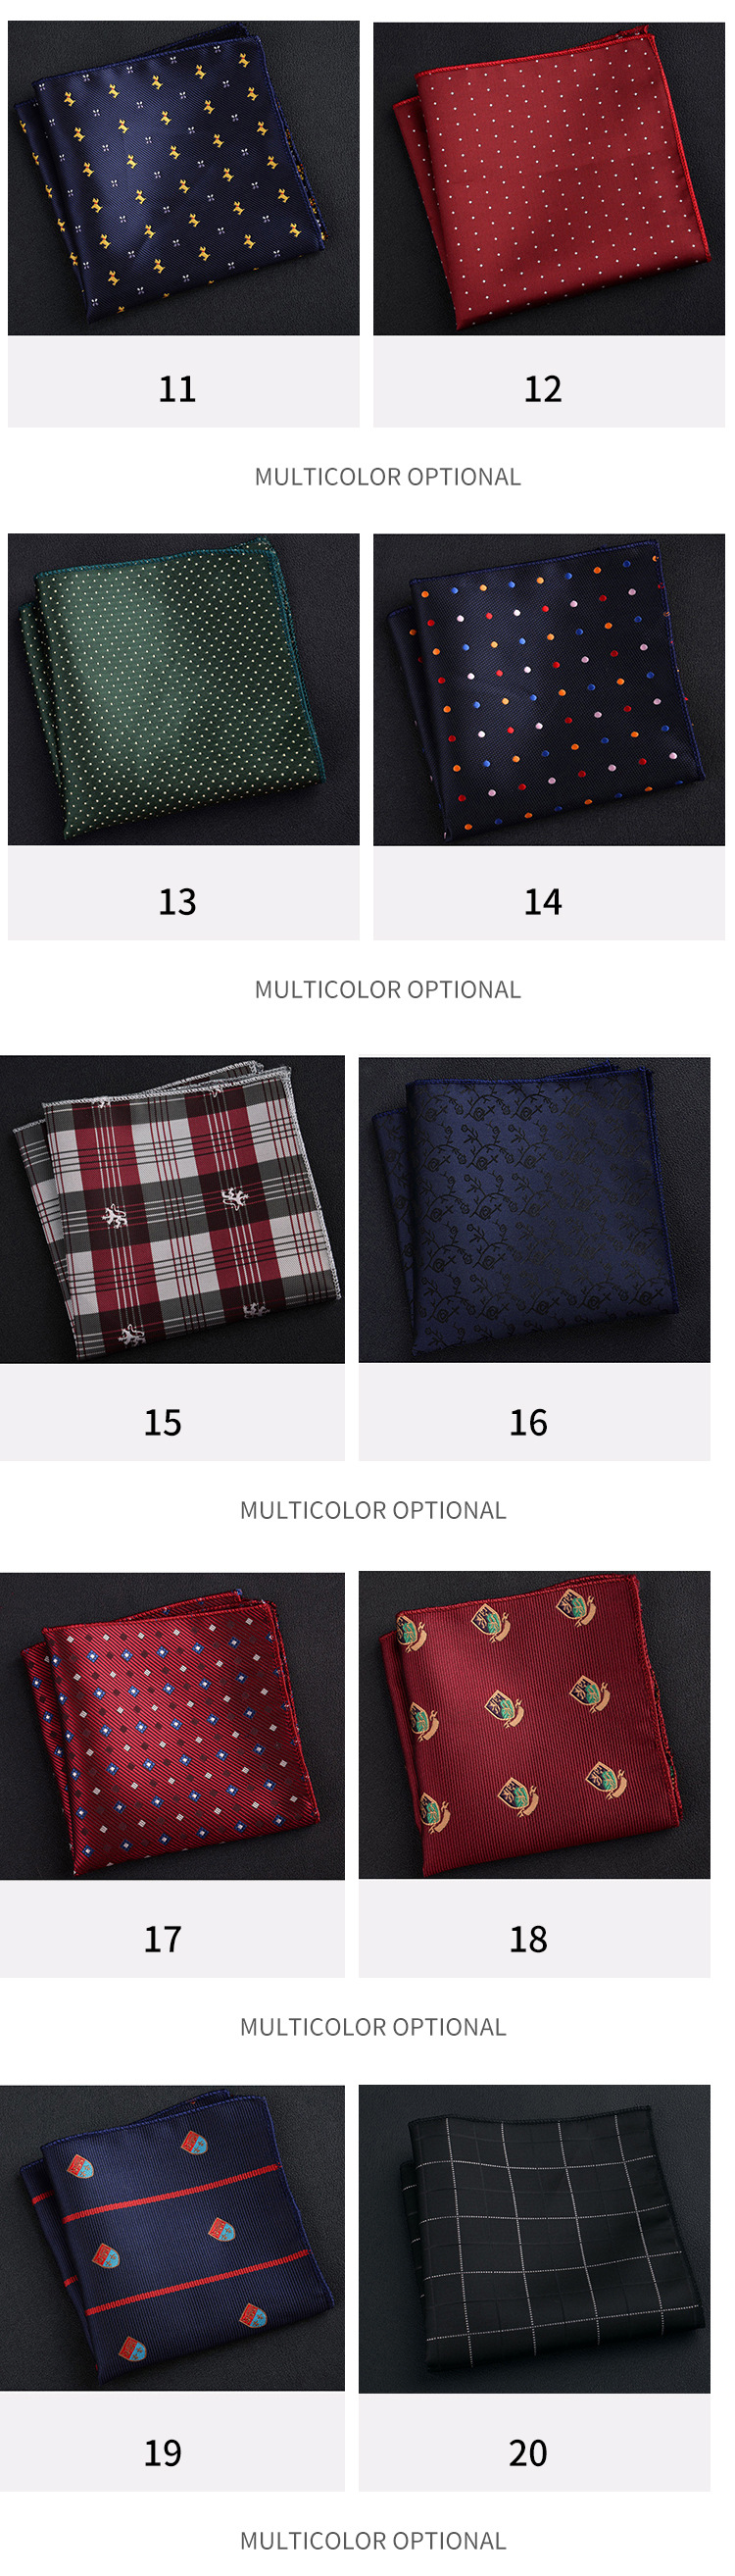Select the navy red-striped shield pocket square

(172, 2238)
